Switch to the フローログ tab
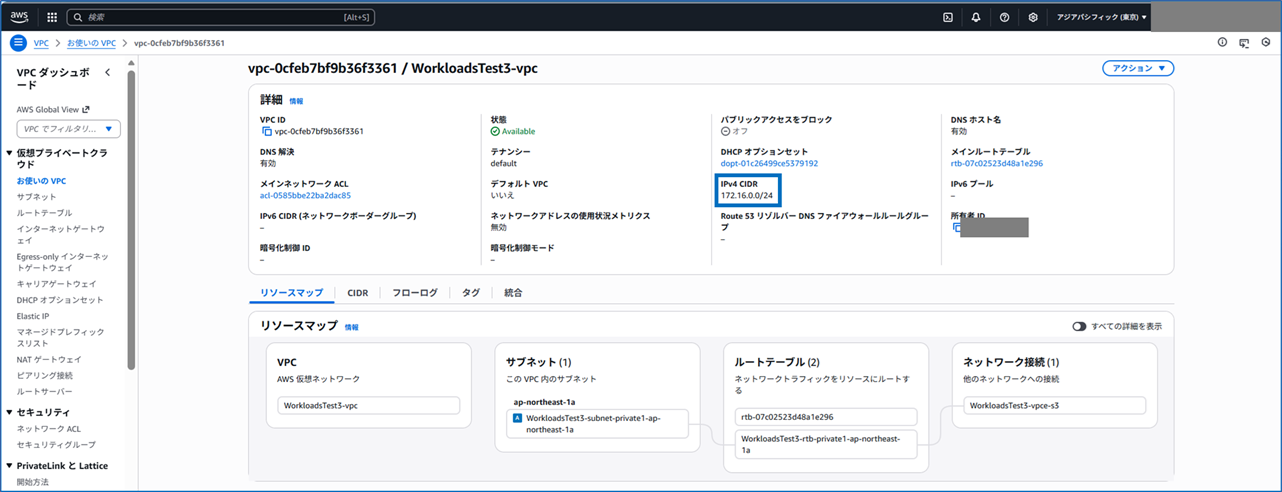Viewport: 1282px width, 492px height. click(x=414, y=293)
